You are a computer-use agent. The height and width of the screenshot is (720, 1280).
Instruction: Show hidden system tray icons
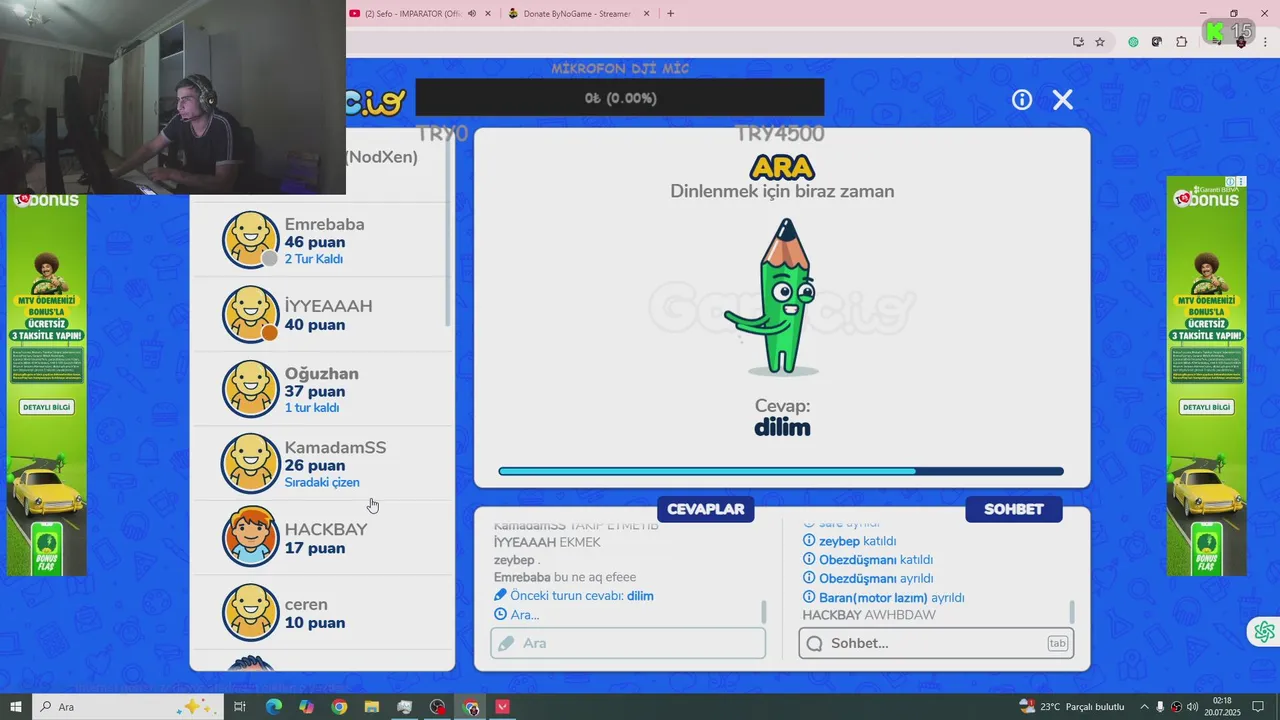click(x=1144, y=707)
